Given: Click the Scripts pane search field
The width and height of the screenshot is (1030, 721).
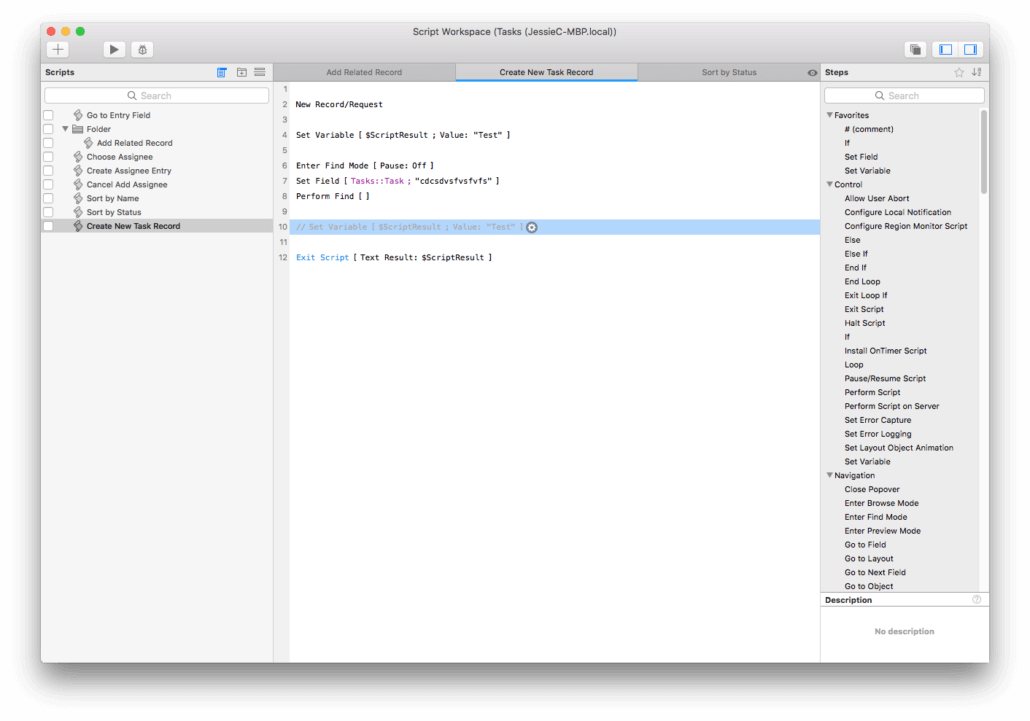Looking at the screenshot, I should point(156,96).
